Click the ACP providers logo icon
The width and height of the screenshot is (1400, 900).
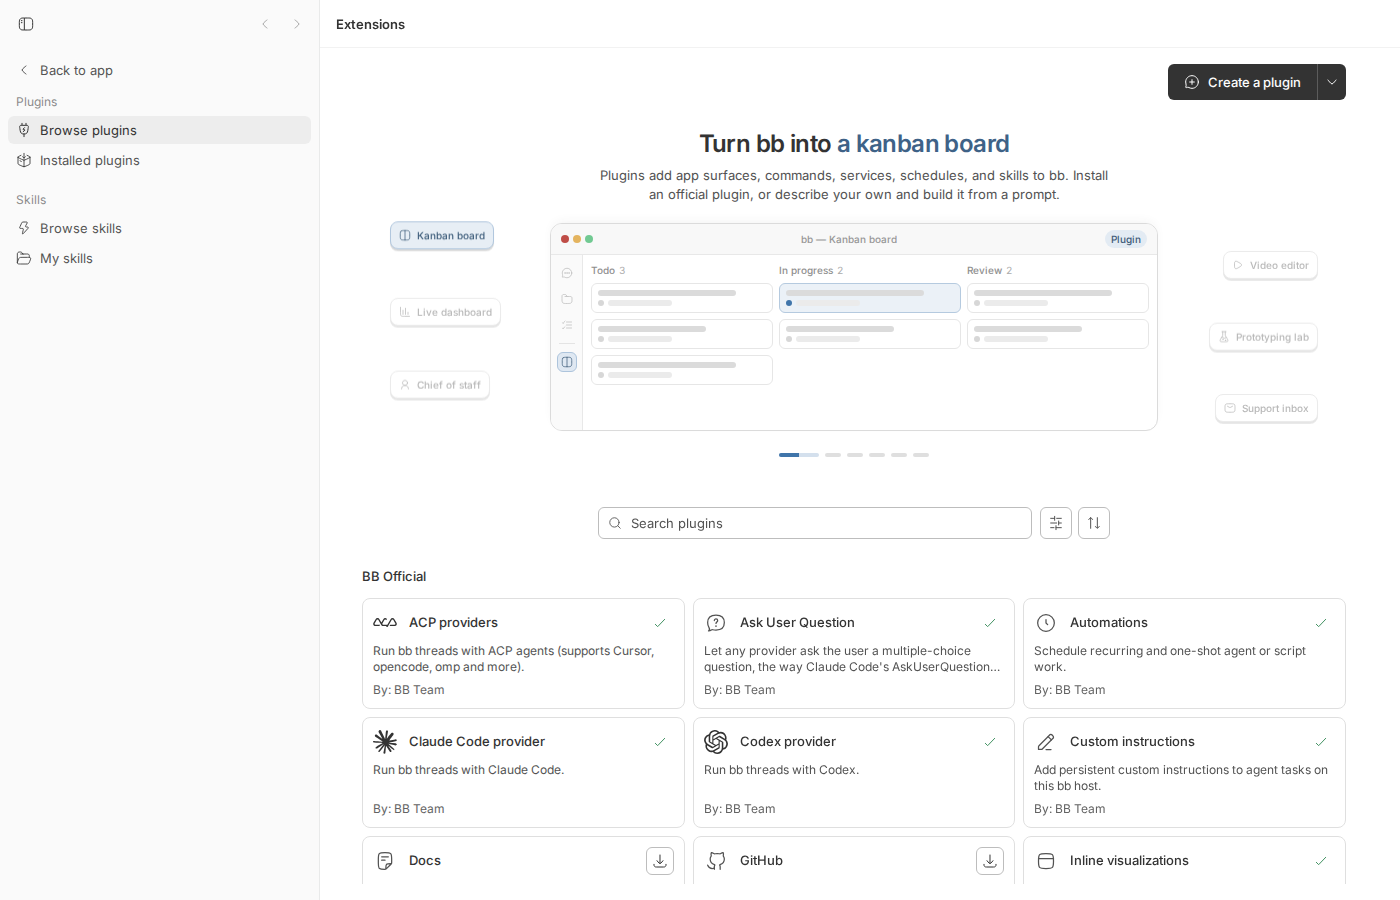385,623
